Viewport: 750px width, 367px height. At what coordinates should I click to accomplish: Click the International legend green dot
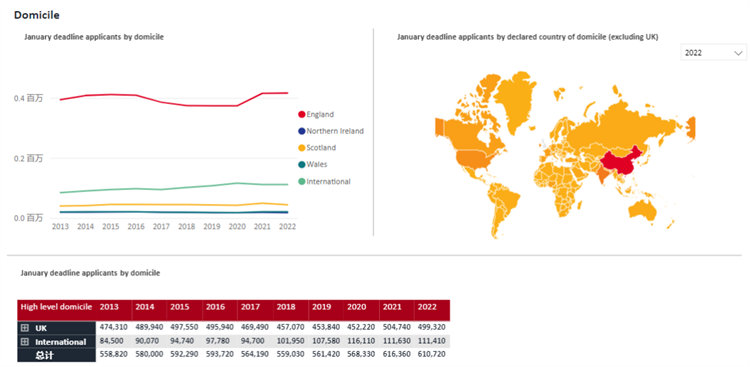tap(302, 181)
